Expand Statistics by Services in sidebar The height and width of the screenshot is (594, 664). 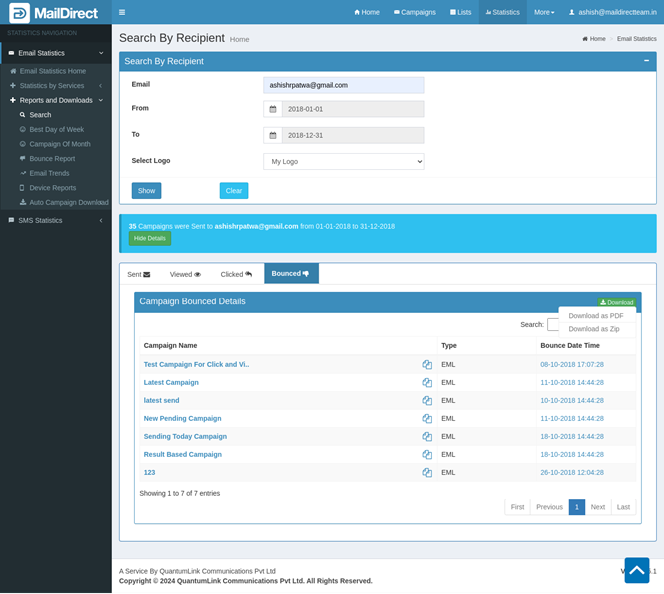coord(56,86)
